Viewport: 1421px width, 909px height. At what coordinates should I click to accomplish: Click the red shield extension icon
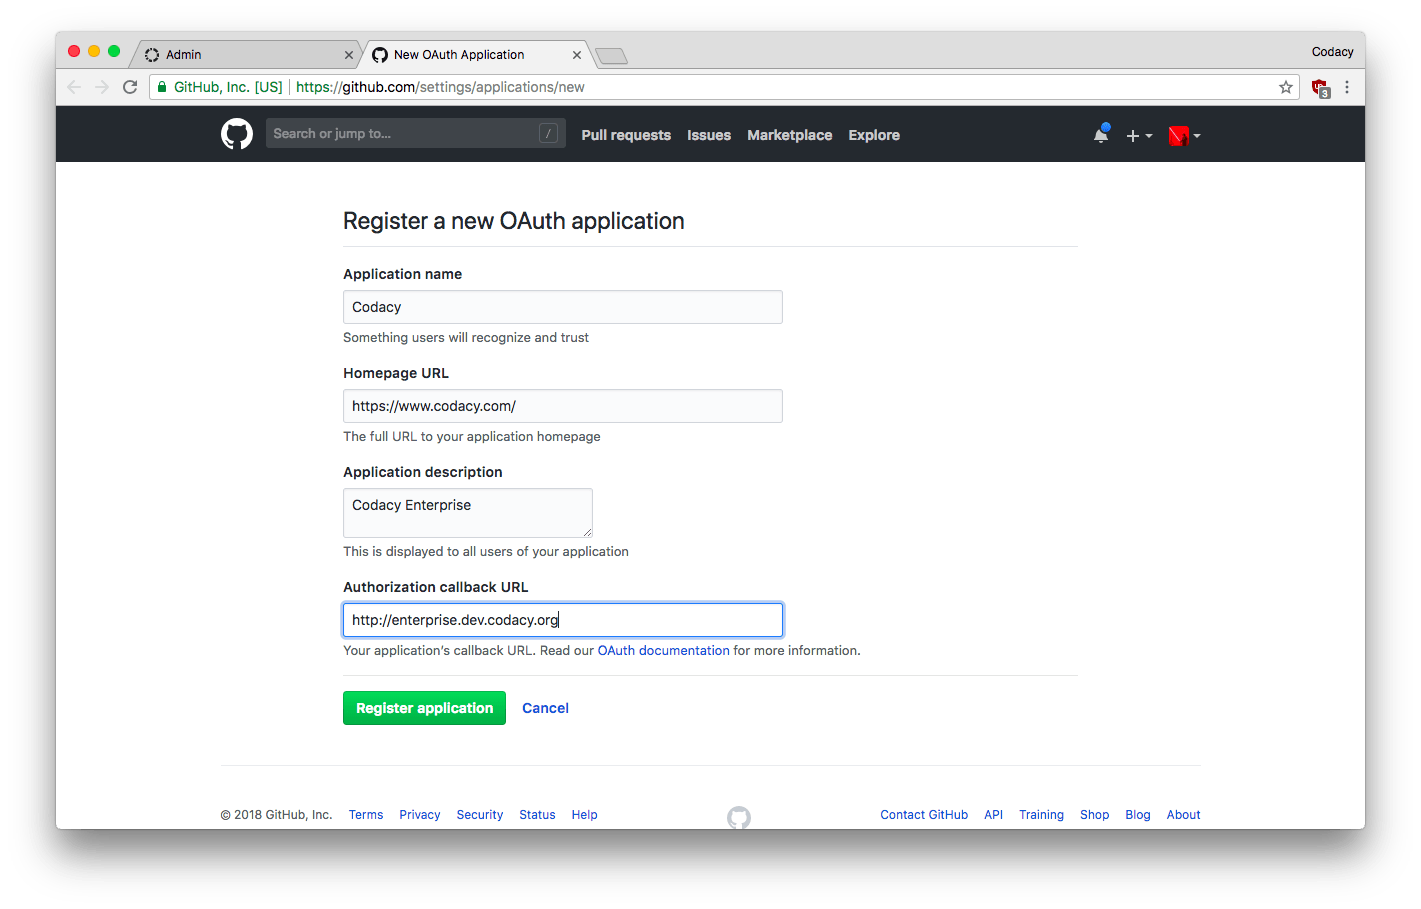(1320, 88)
